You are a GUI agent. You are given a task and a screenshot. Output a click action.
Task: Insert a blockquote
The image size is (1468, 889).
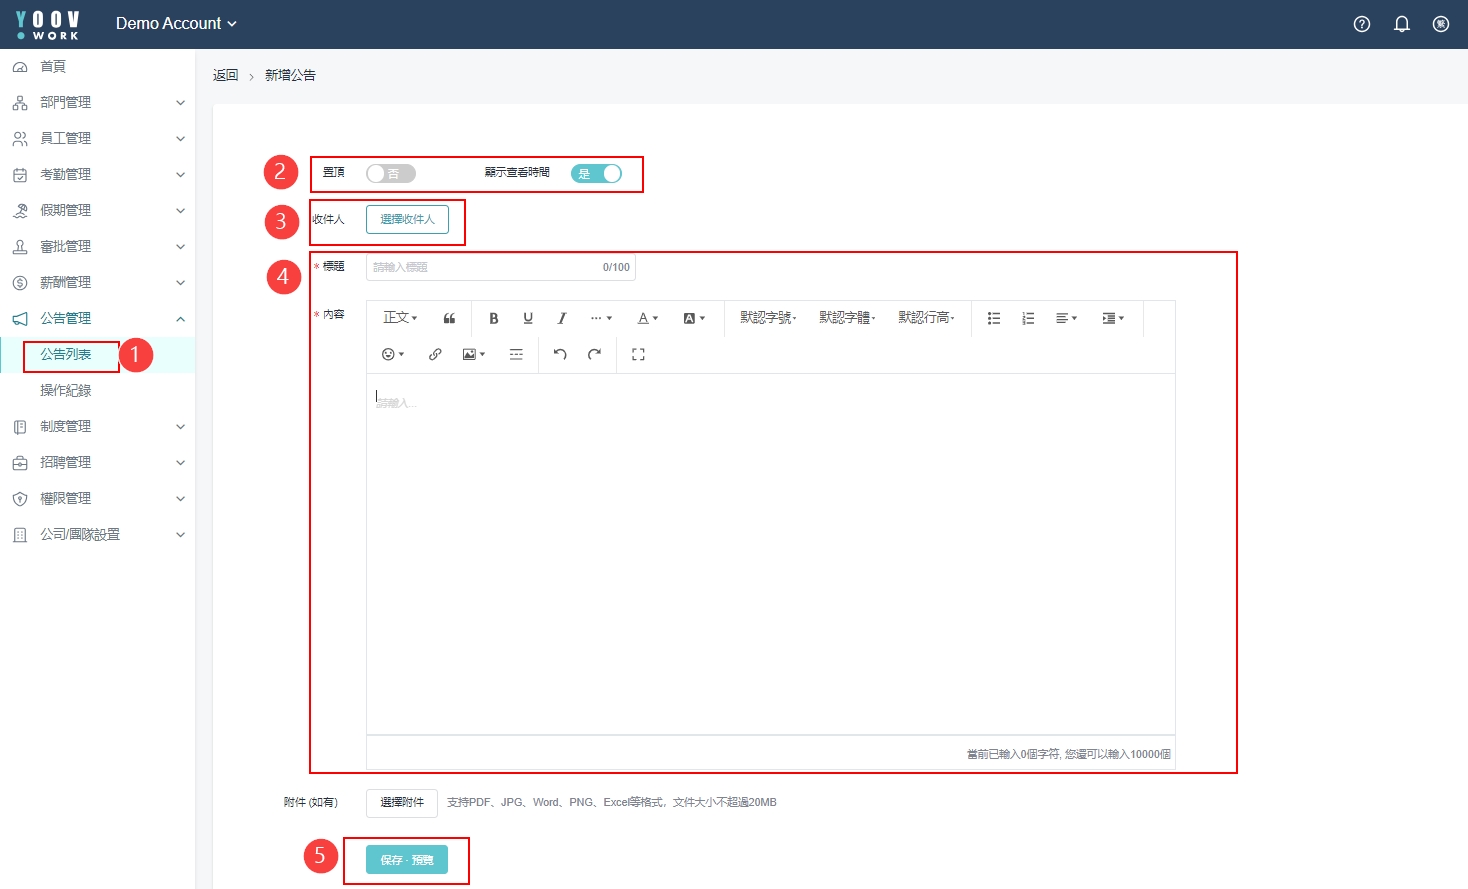pos(449,318)
